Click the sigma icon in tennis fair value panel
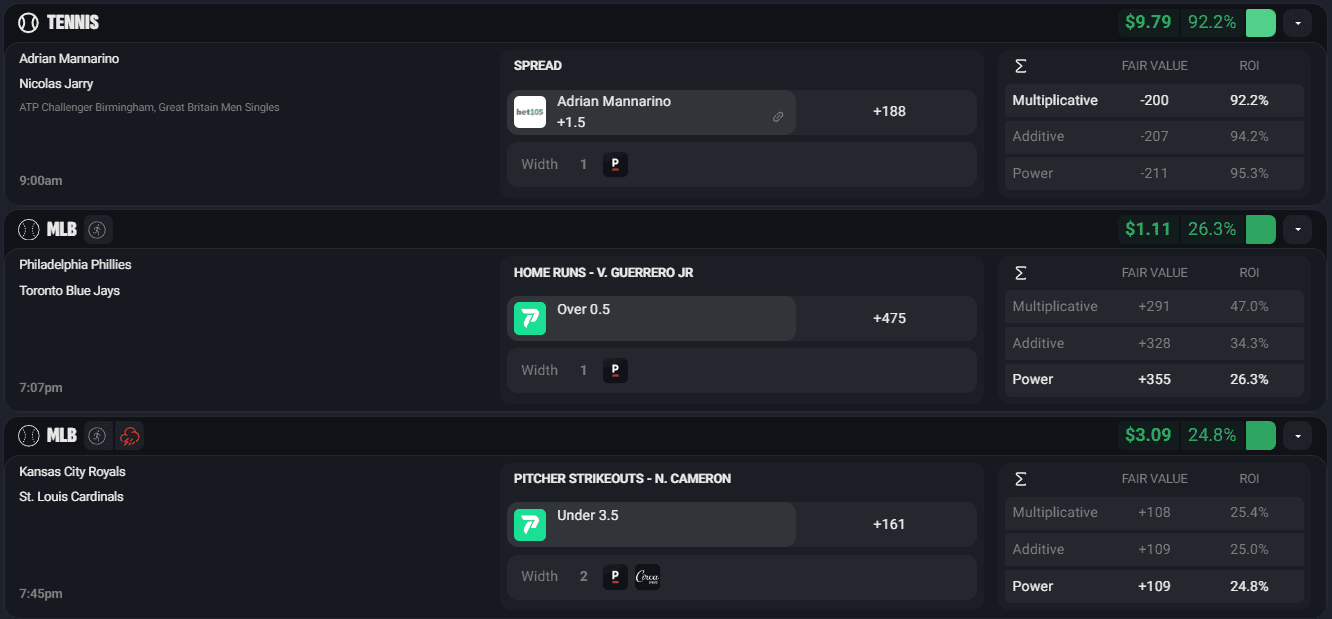The width and height of the screenshot is (1332, 619). 1020,66
